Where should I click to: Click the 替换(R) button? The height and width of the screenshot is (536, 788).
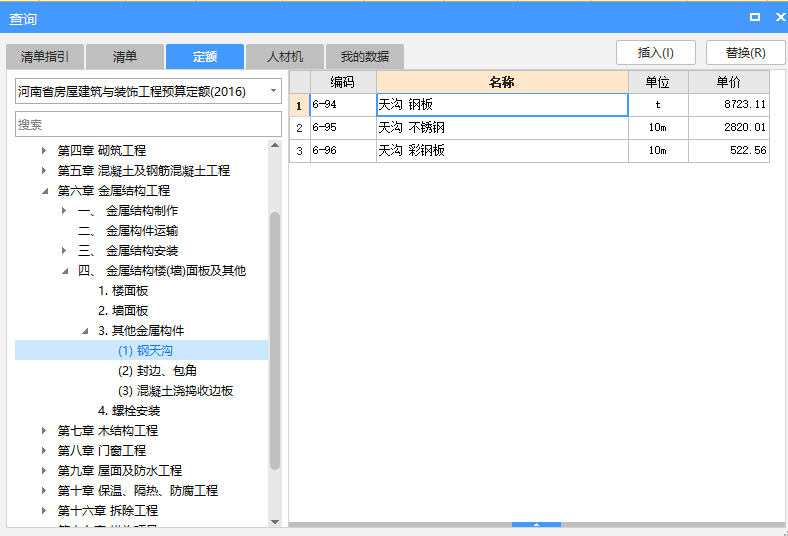pyautogui.click(x=745, y=53)
